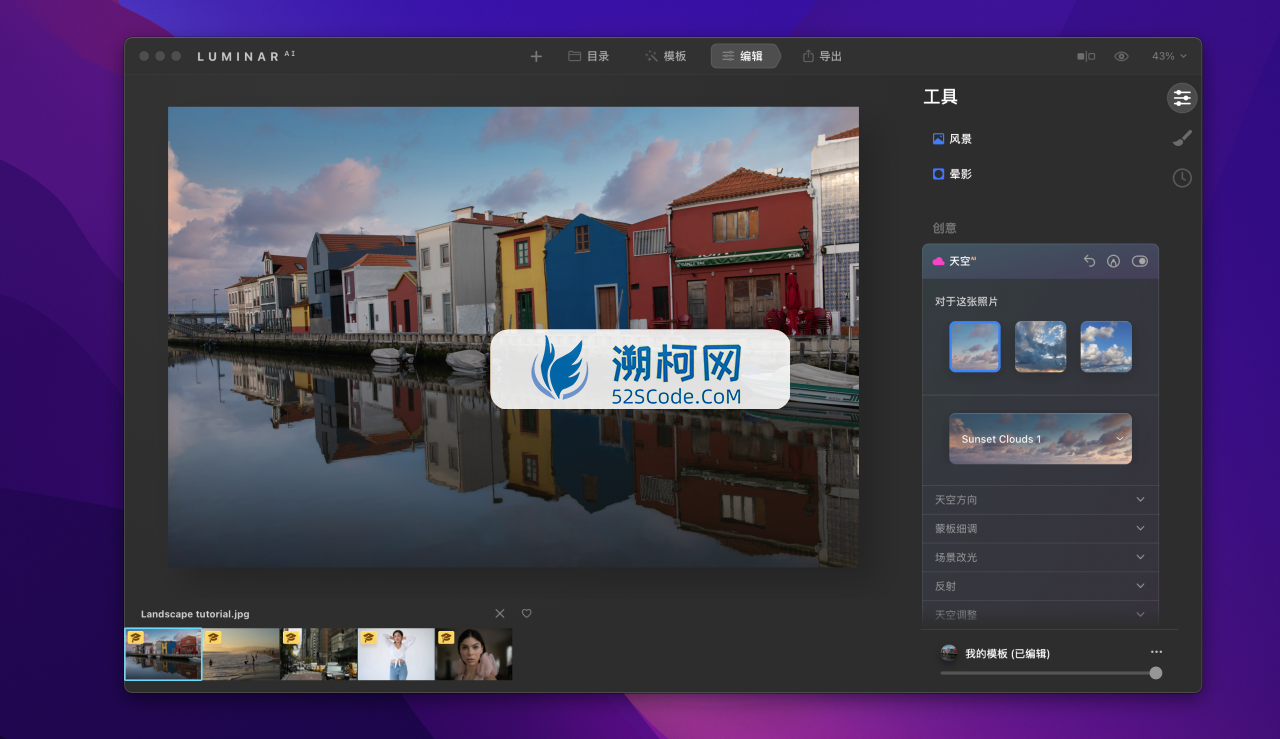This screenshot has height=739, width=1280.
Task: Open the 43% zoom dropdown
Action: [x=1169, y=56]
